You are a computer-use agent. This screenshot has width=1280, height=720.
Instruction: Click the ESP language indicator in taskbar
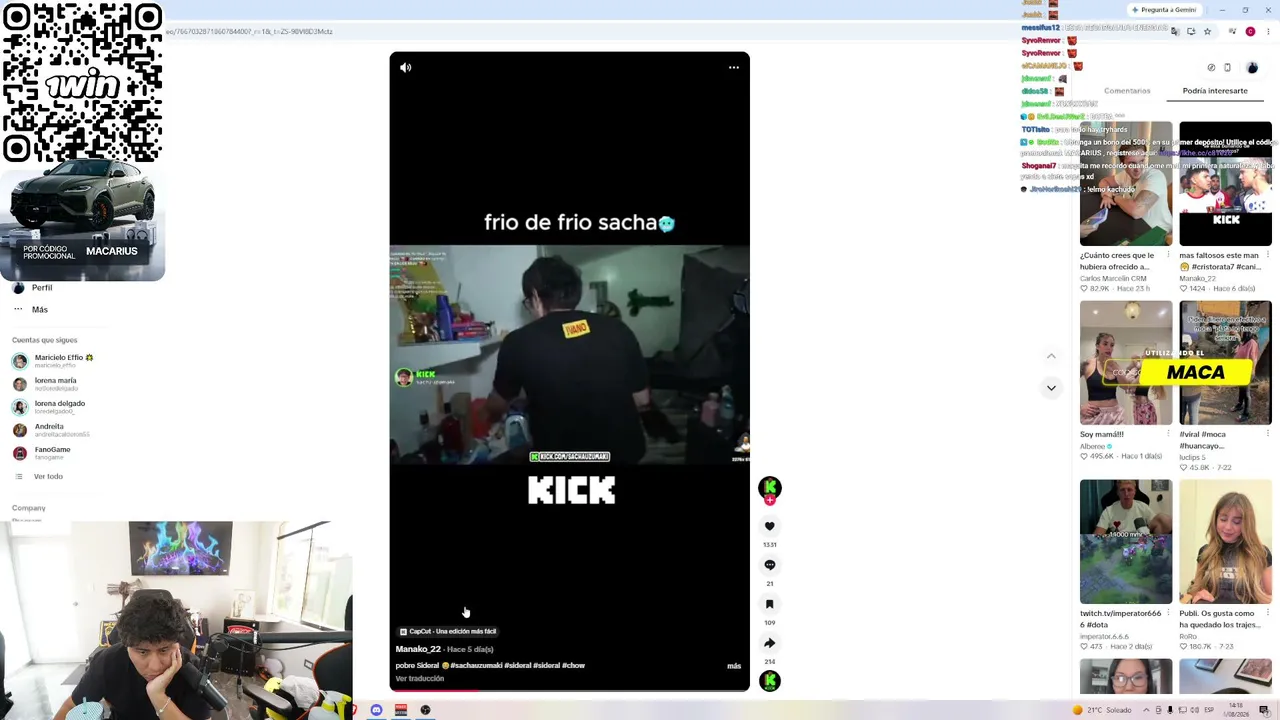point(1208,710)
